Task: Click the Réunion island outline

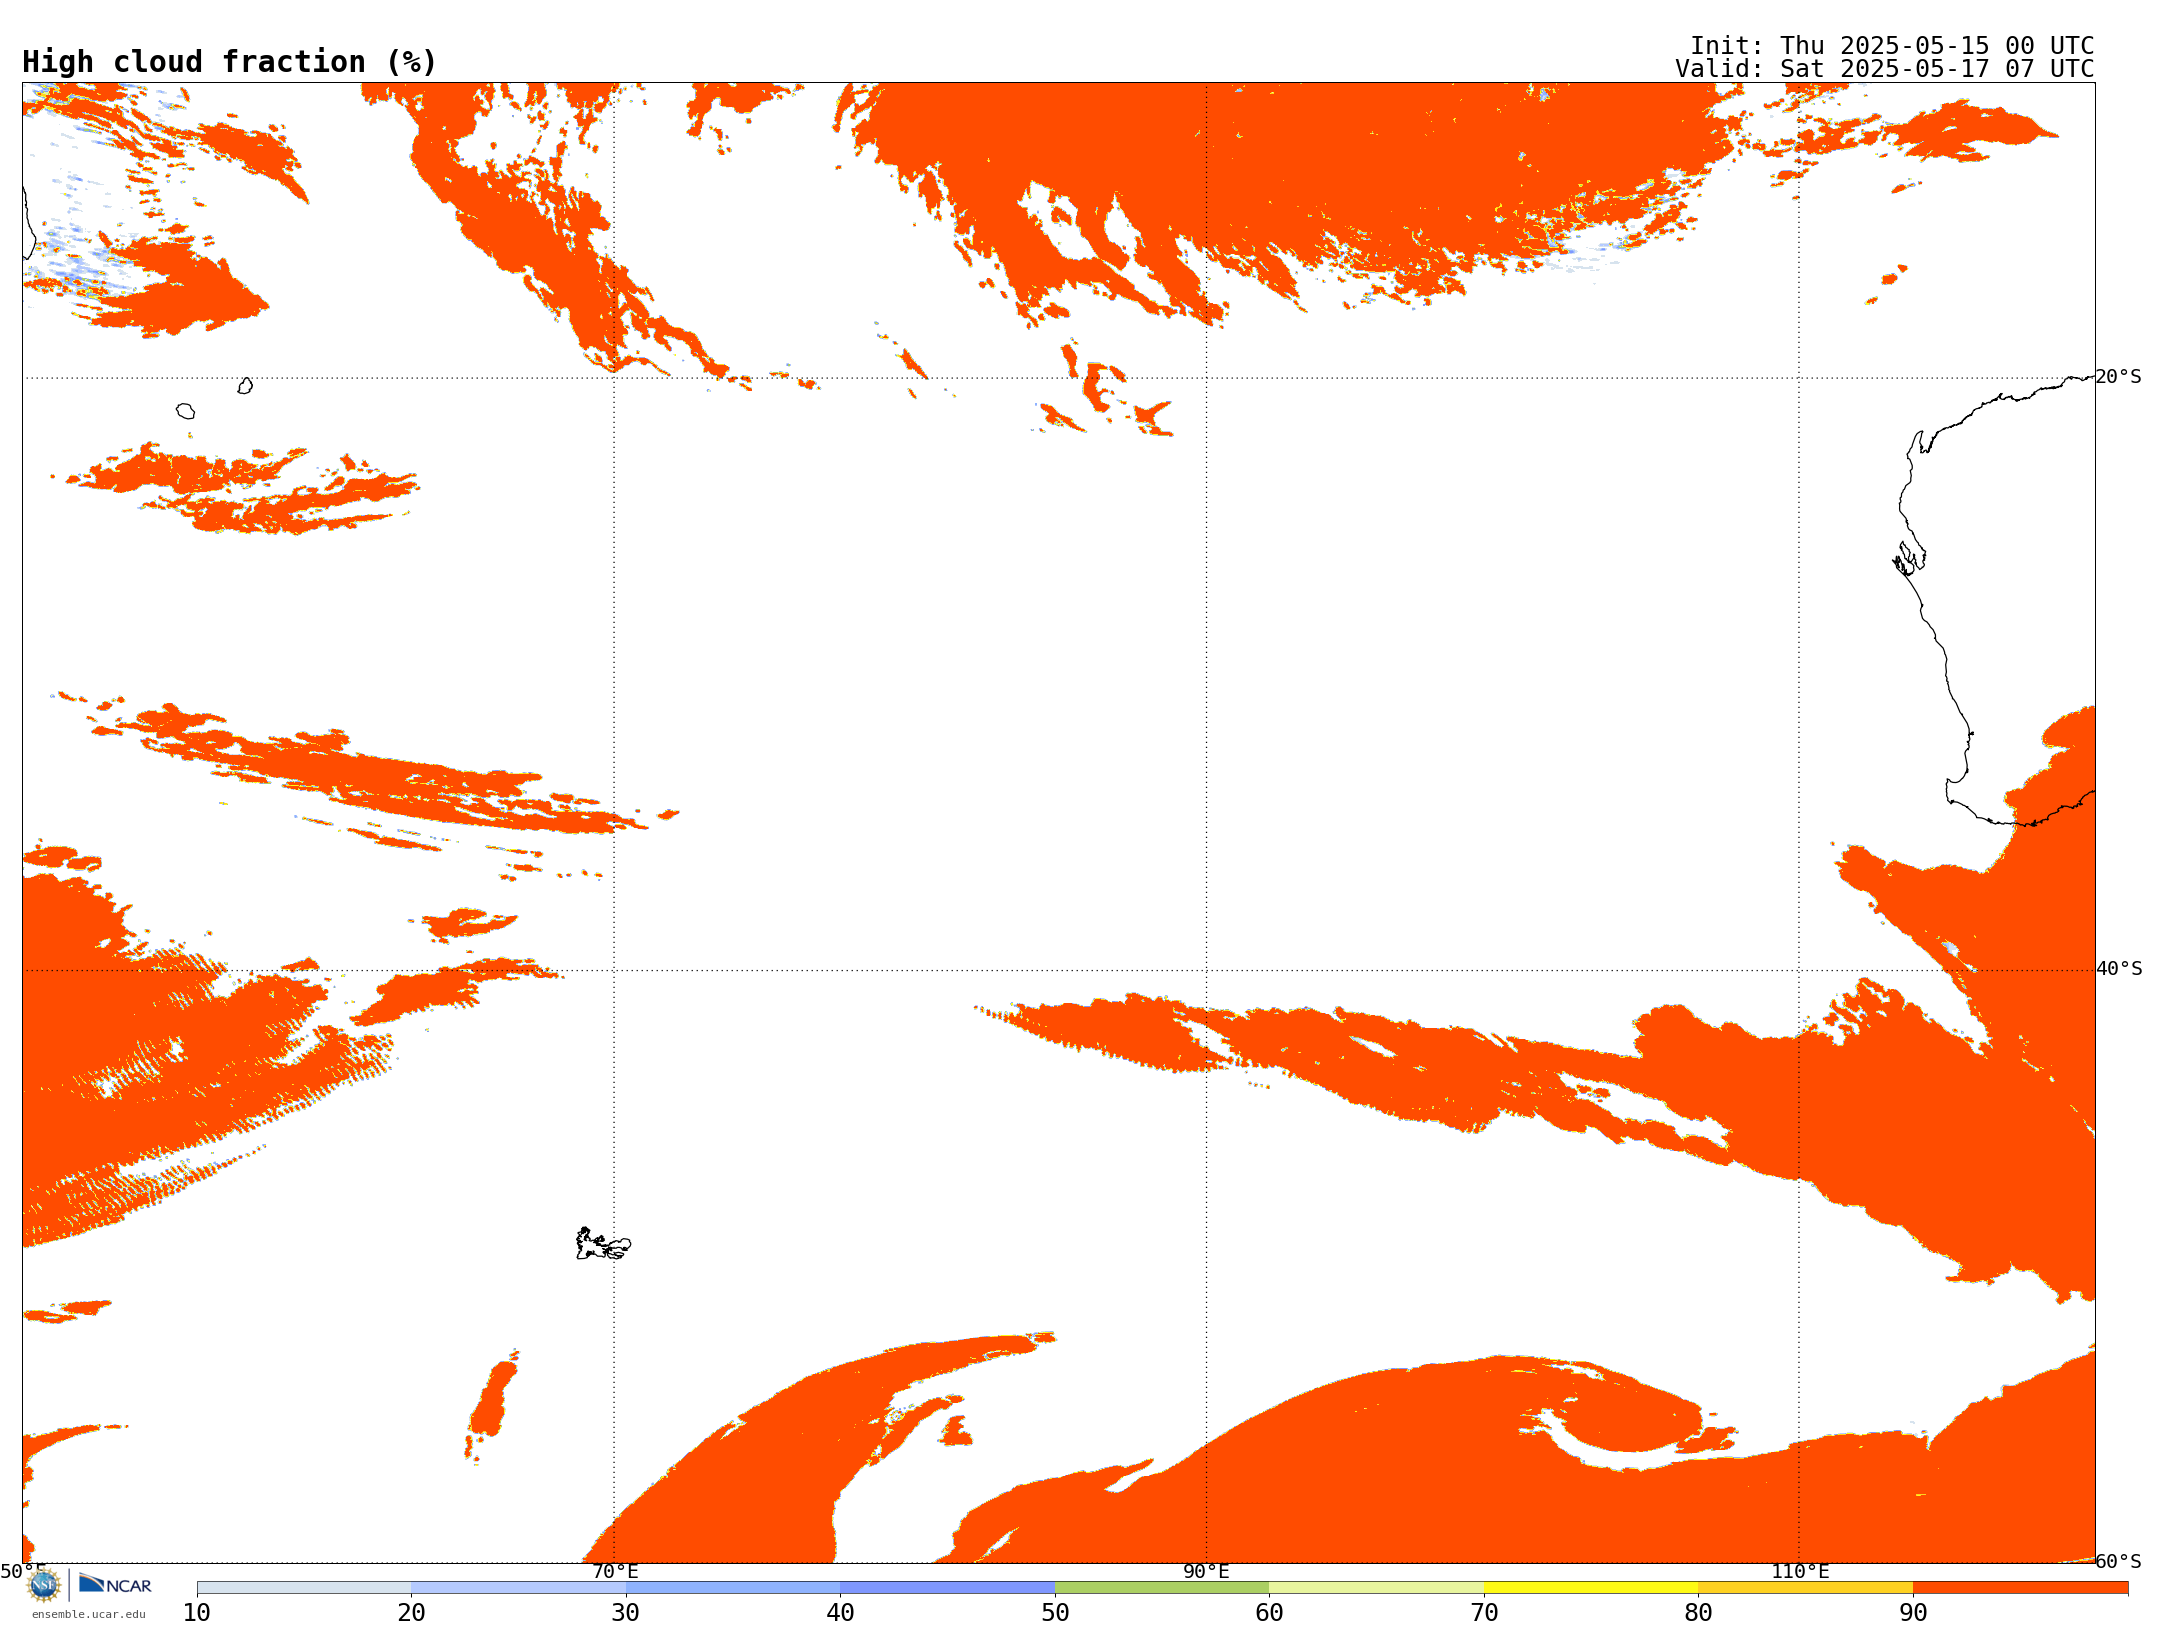Action: (185, 411)
